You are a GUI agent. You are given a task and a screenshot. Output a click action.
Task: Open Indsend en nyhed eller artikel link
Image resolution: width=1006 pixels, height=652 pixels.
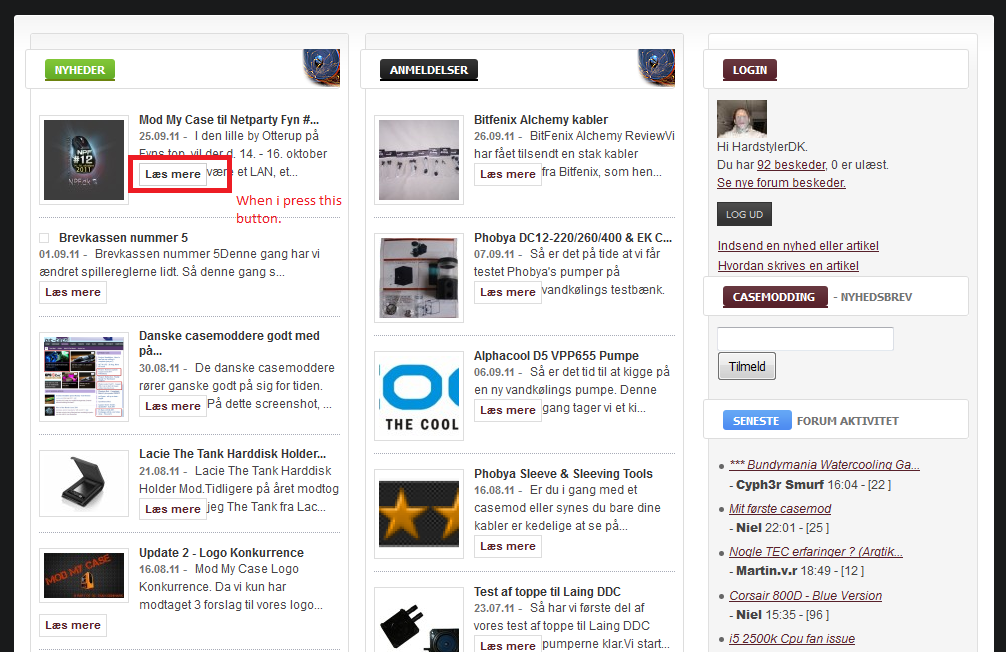click(798, 246)
